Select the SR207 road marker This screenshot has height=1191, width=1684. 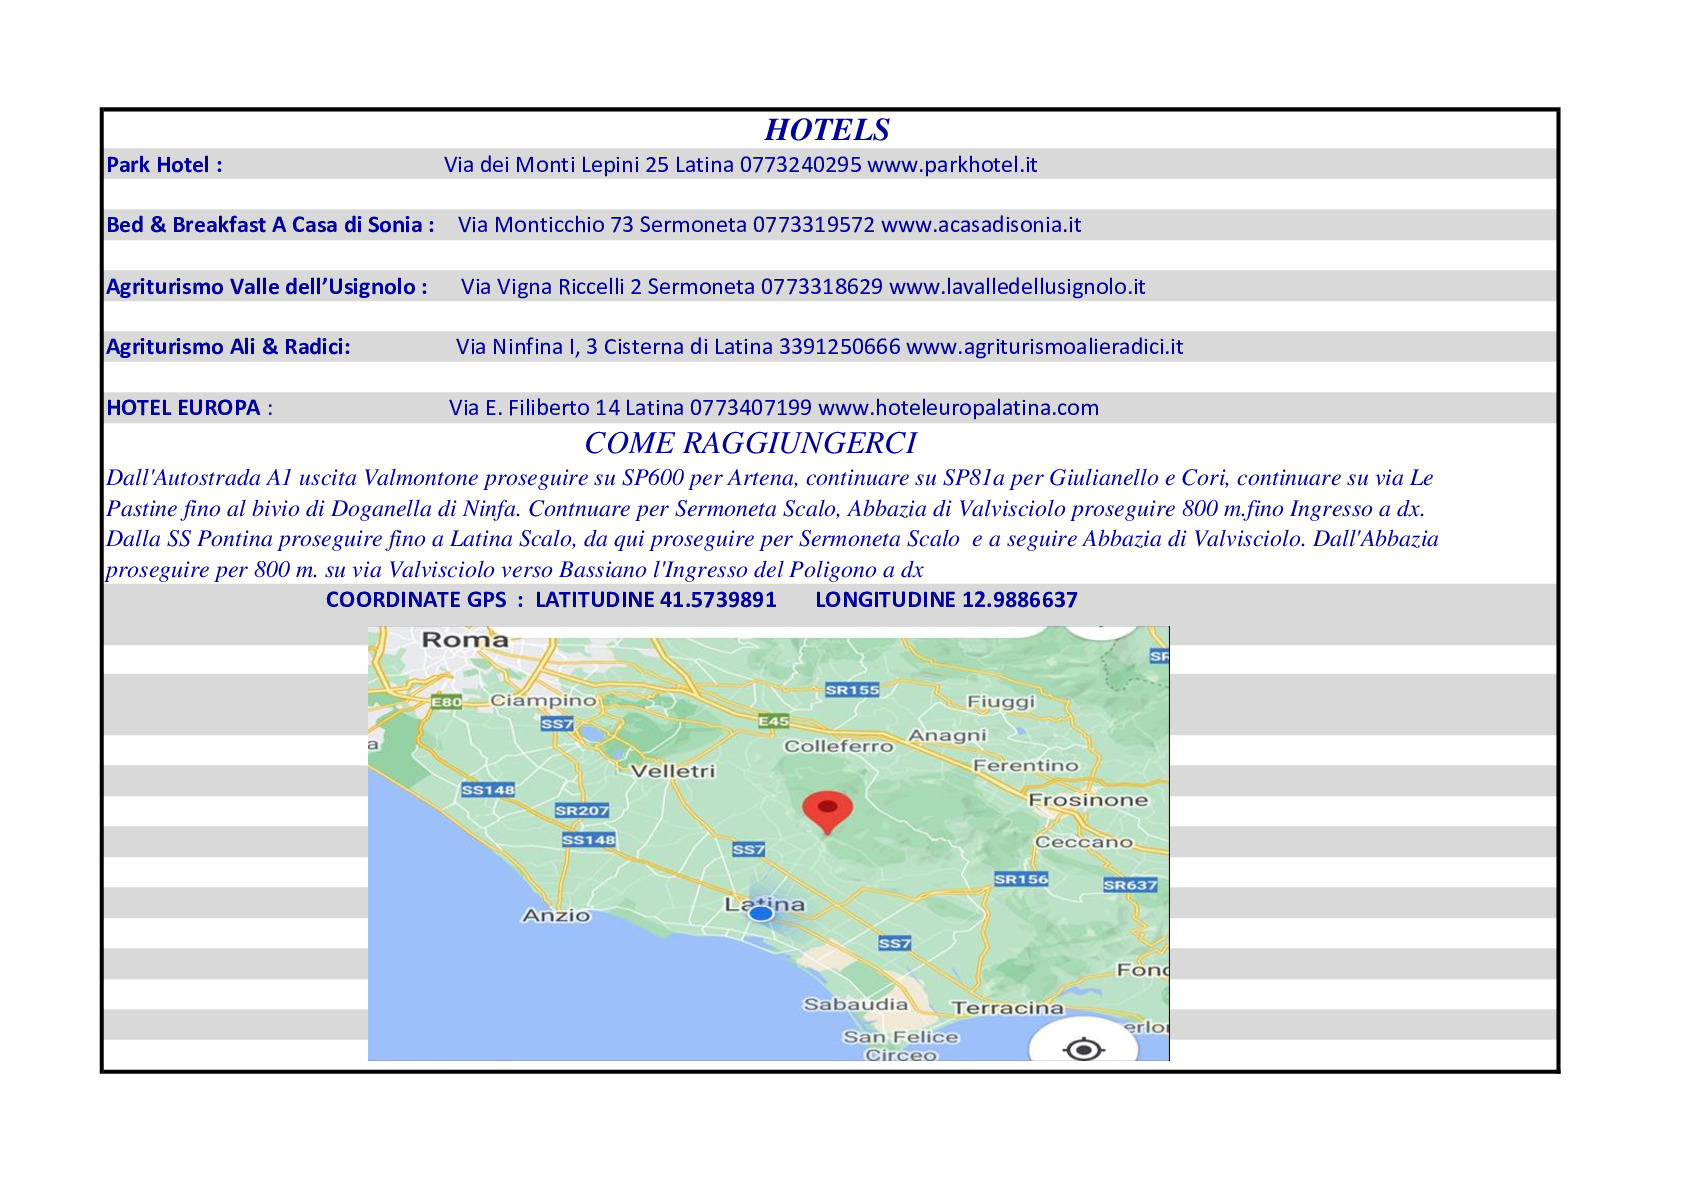(581, 810)
